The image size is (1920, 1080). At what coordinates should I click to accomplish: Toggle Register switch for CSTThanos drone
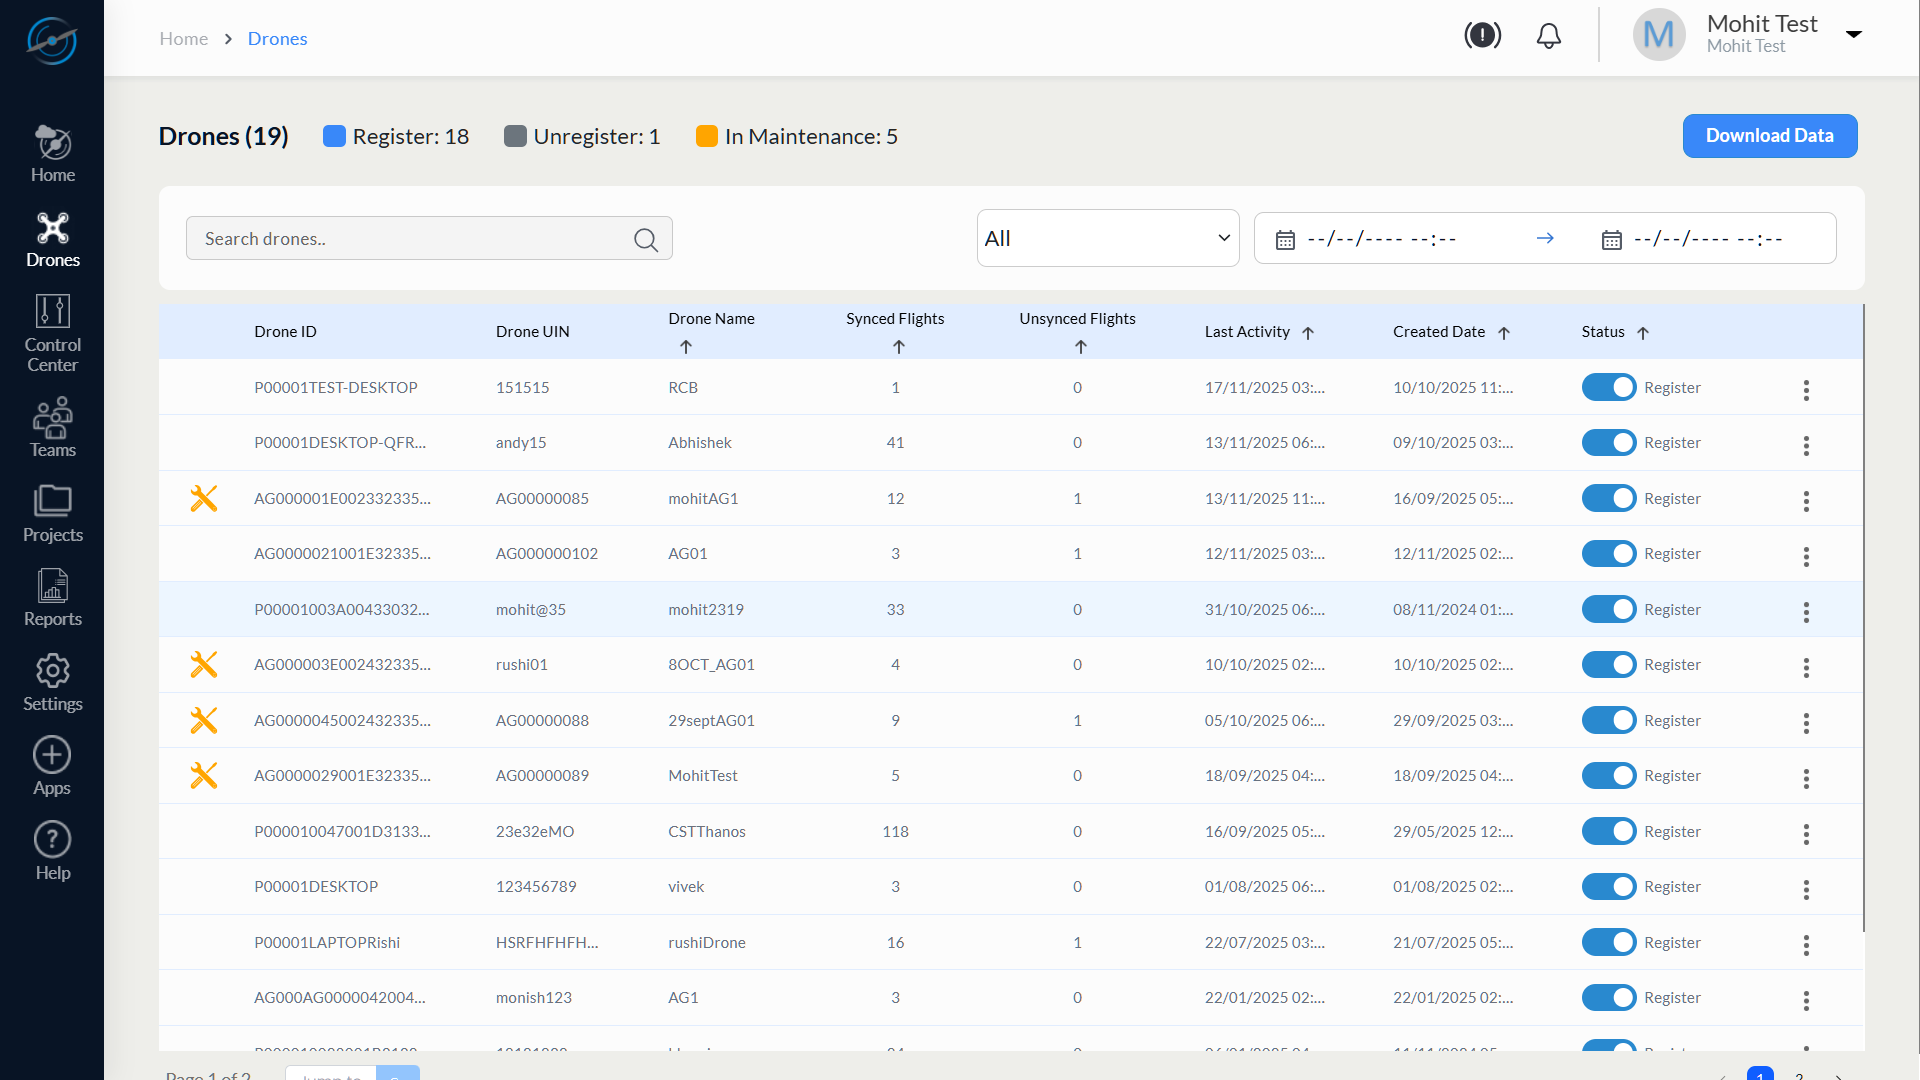(x=1608, y=832)
